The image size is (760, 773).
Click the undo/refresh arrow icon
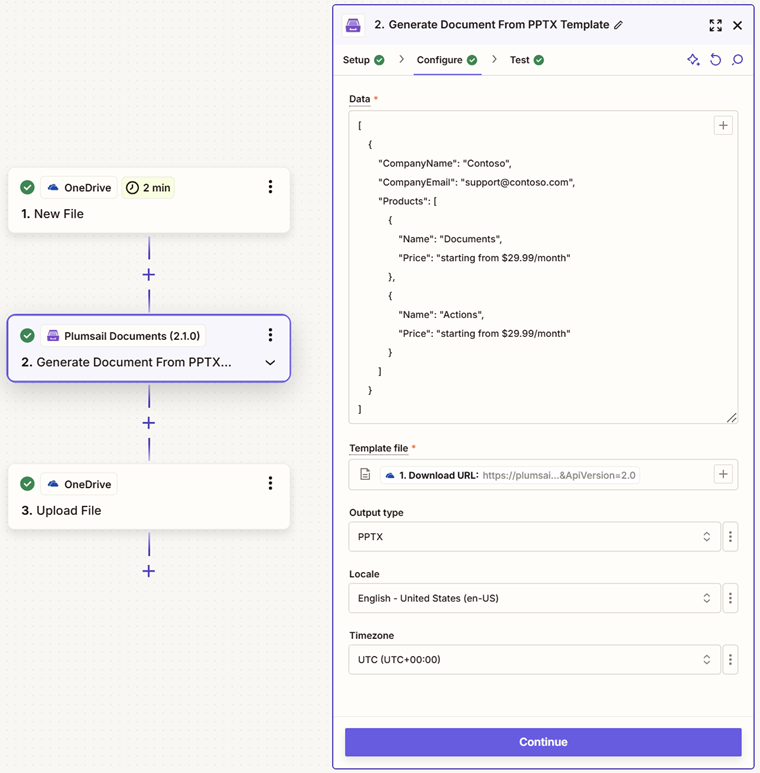[x=716, y=60]
